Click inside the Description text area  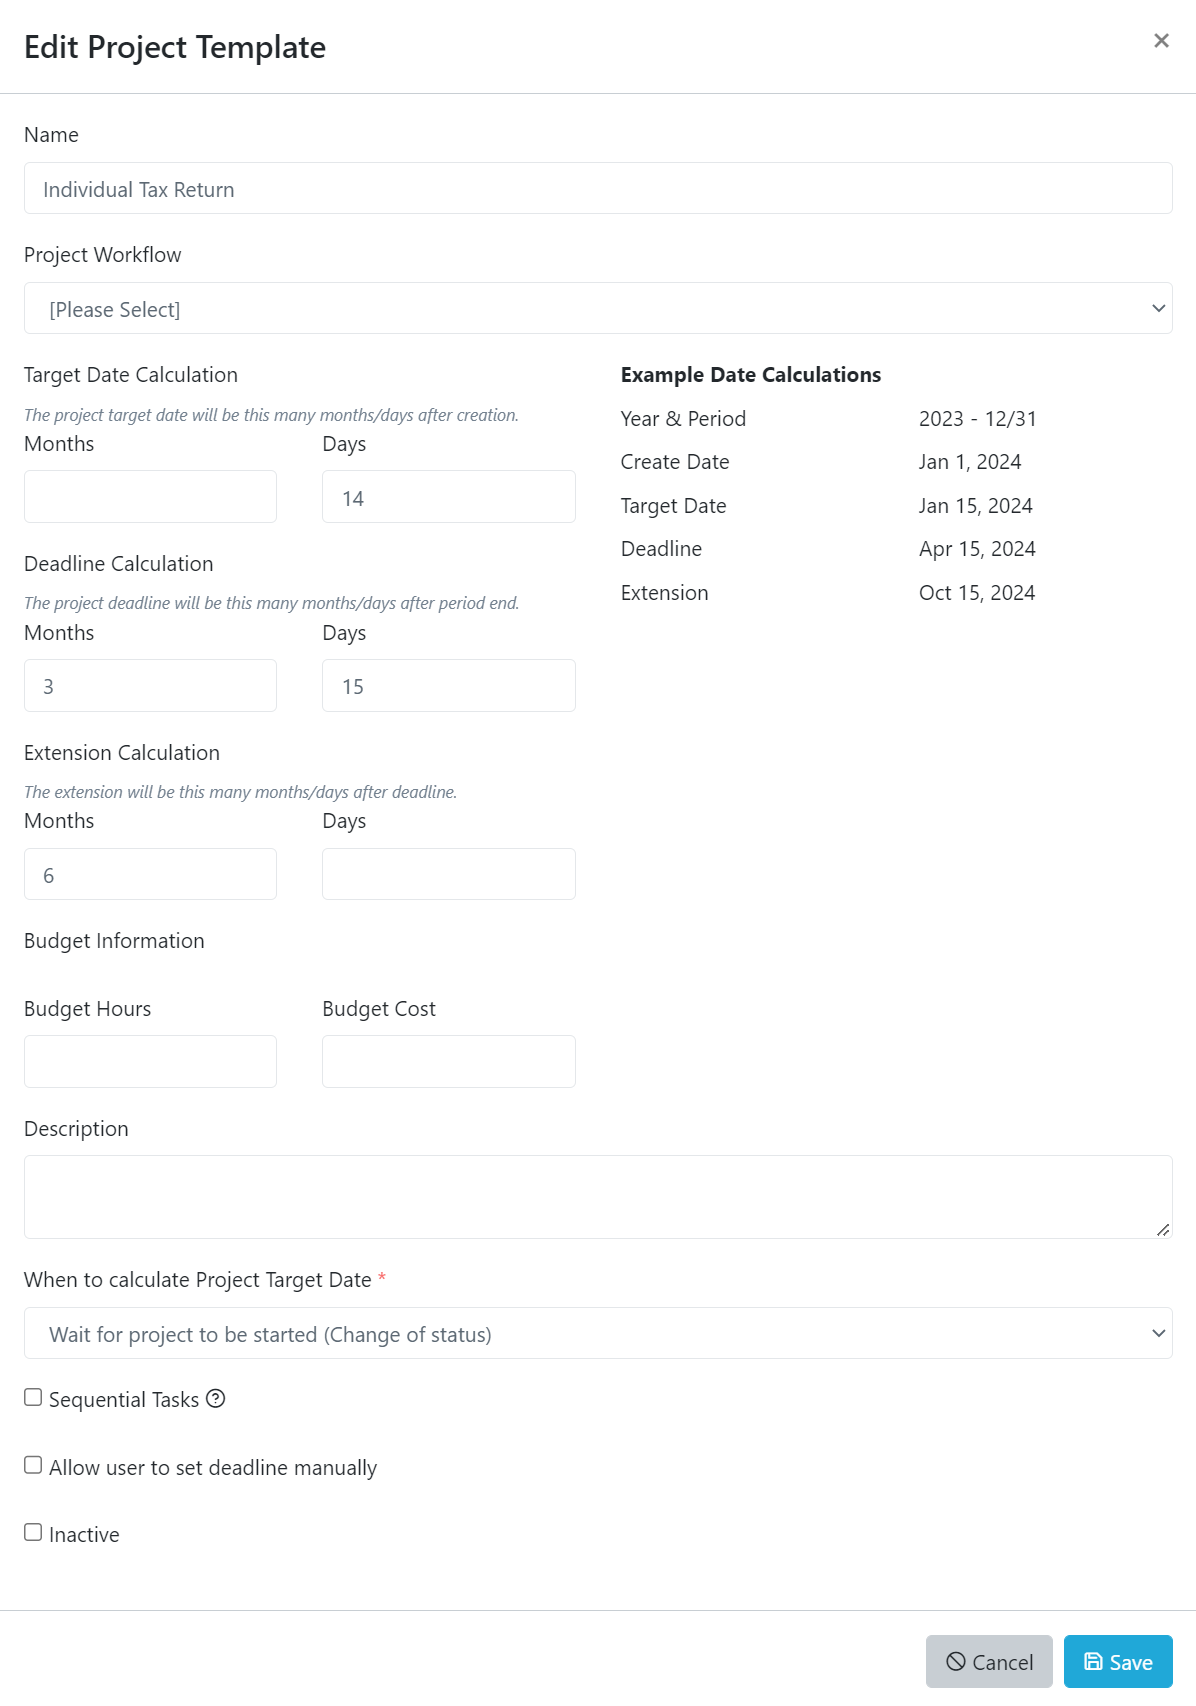coord(598,1196)
